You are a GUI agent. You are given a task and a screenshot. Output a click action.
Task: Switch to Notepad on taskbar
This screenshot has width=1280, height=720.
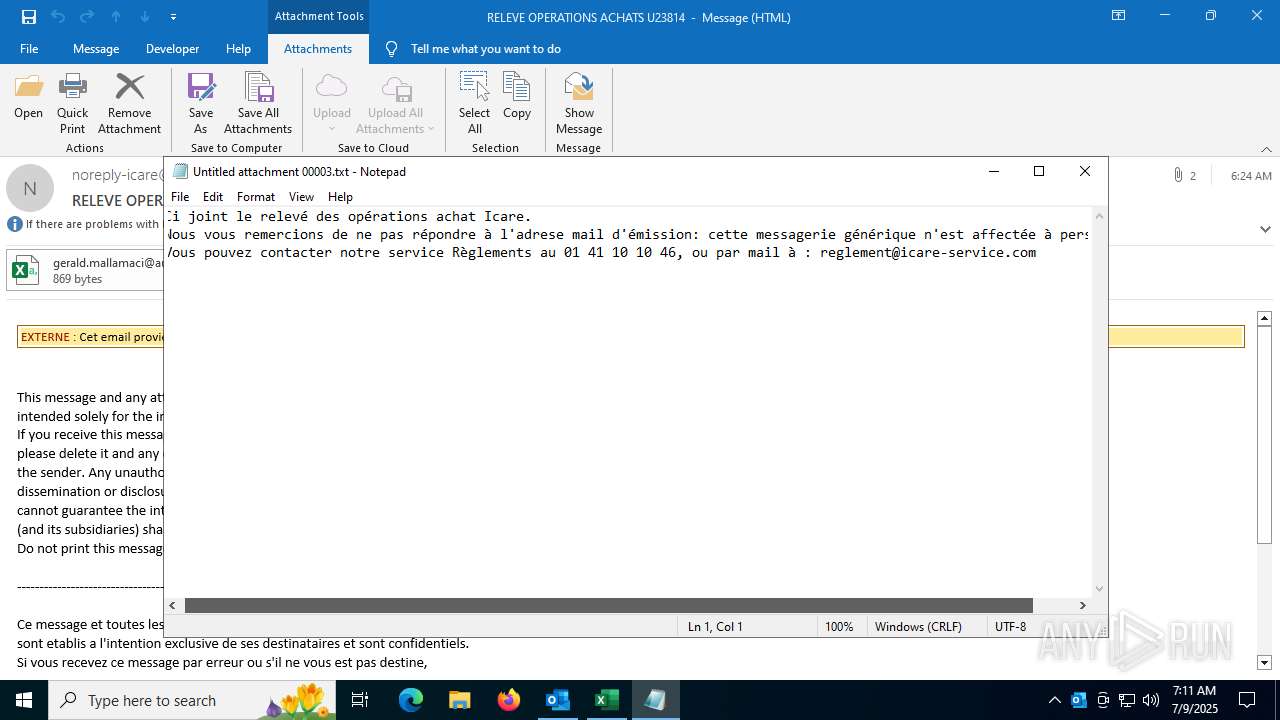(655, 700)
